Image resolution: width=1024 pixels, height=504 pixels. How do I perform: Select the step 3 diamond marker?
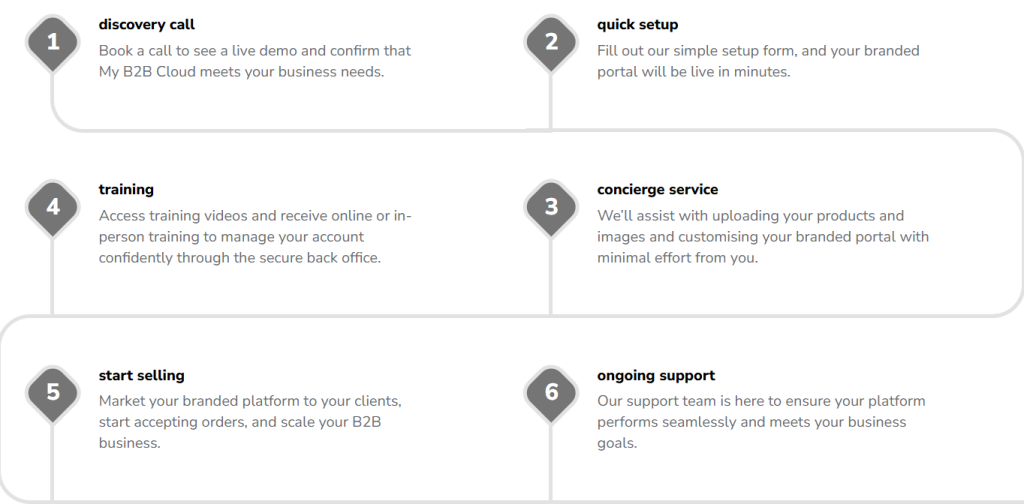pyautogui.click(x=551, y=207)
